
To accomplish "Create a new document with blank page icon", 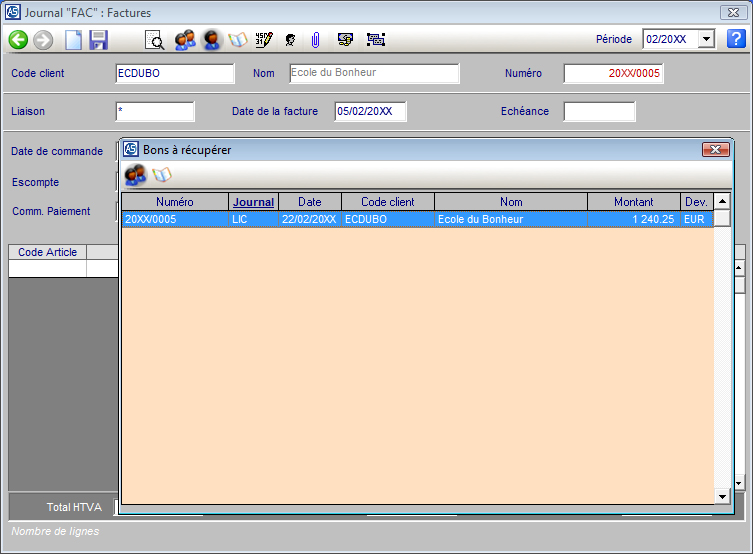I will [x=73, y=40].
